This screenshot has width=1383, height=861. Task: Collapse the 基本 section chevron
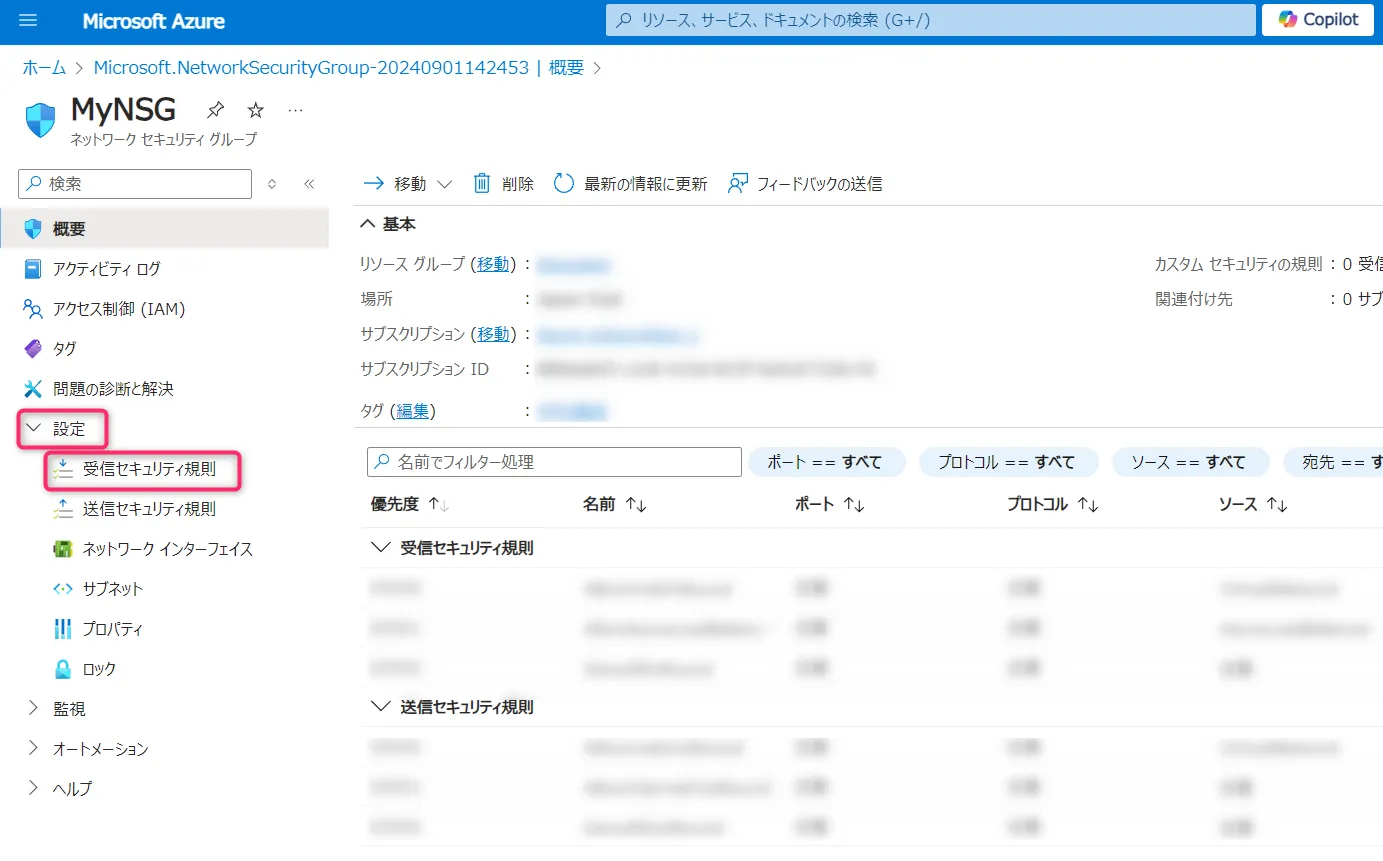click(368, 223)
